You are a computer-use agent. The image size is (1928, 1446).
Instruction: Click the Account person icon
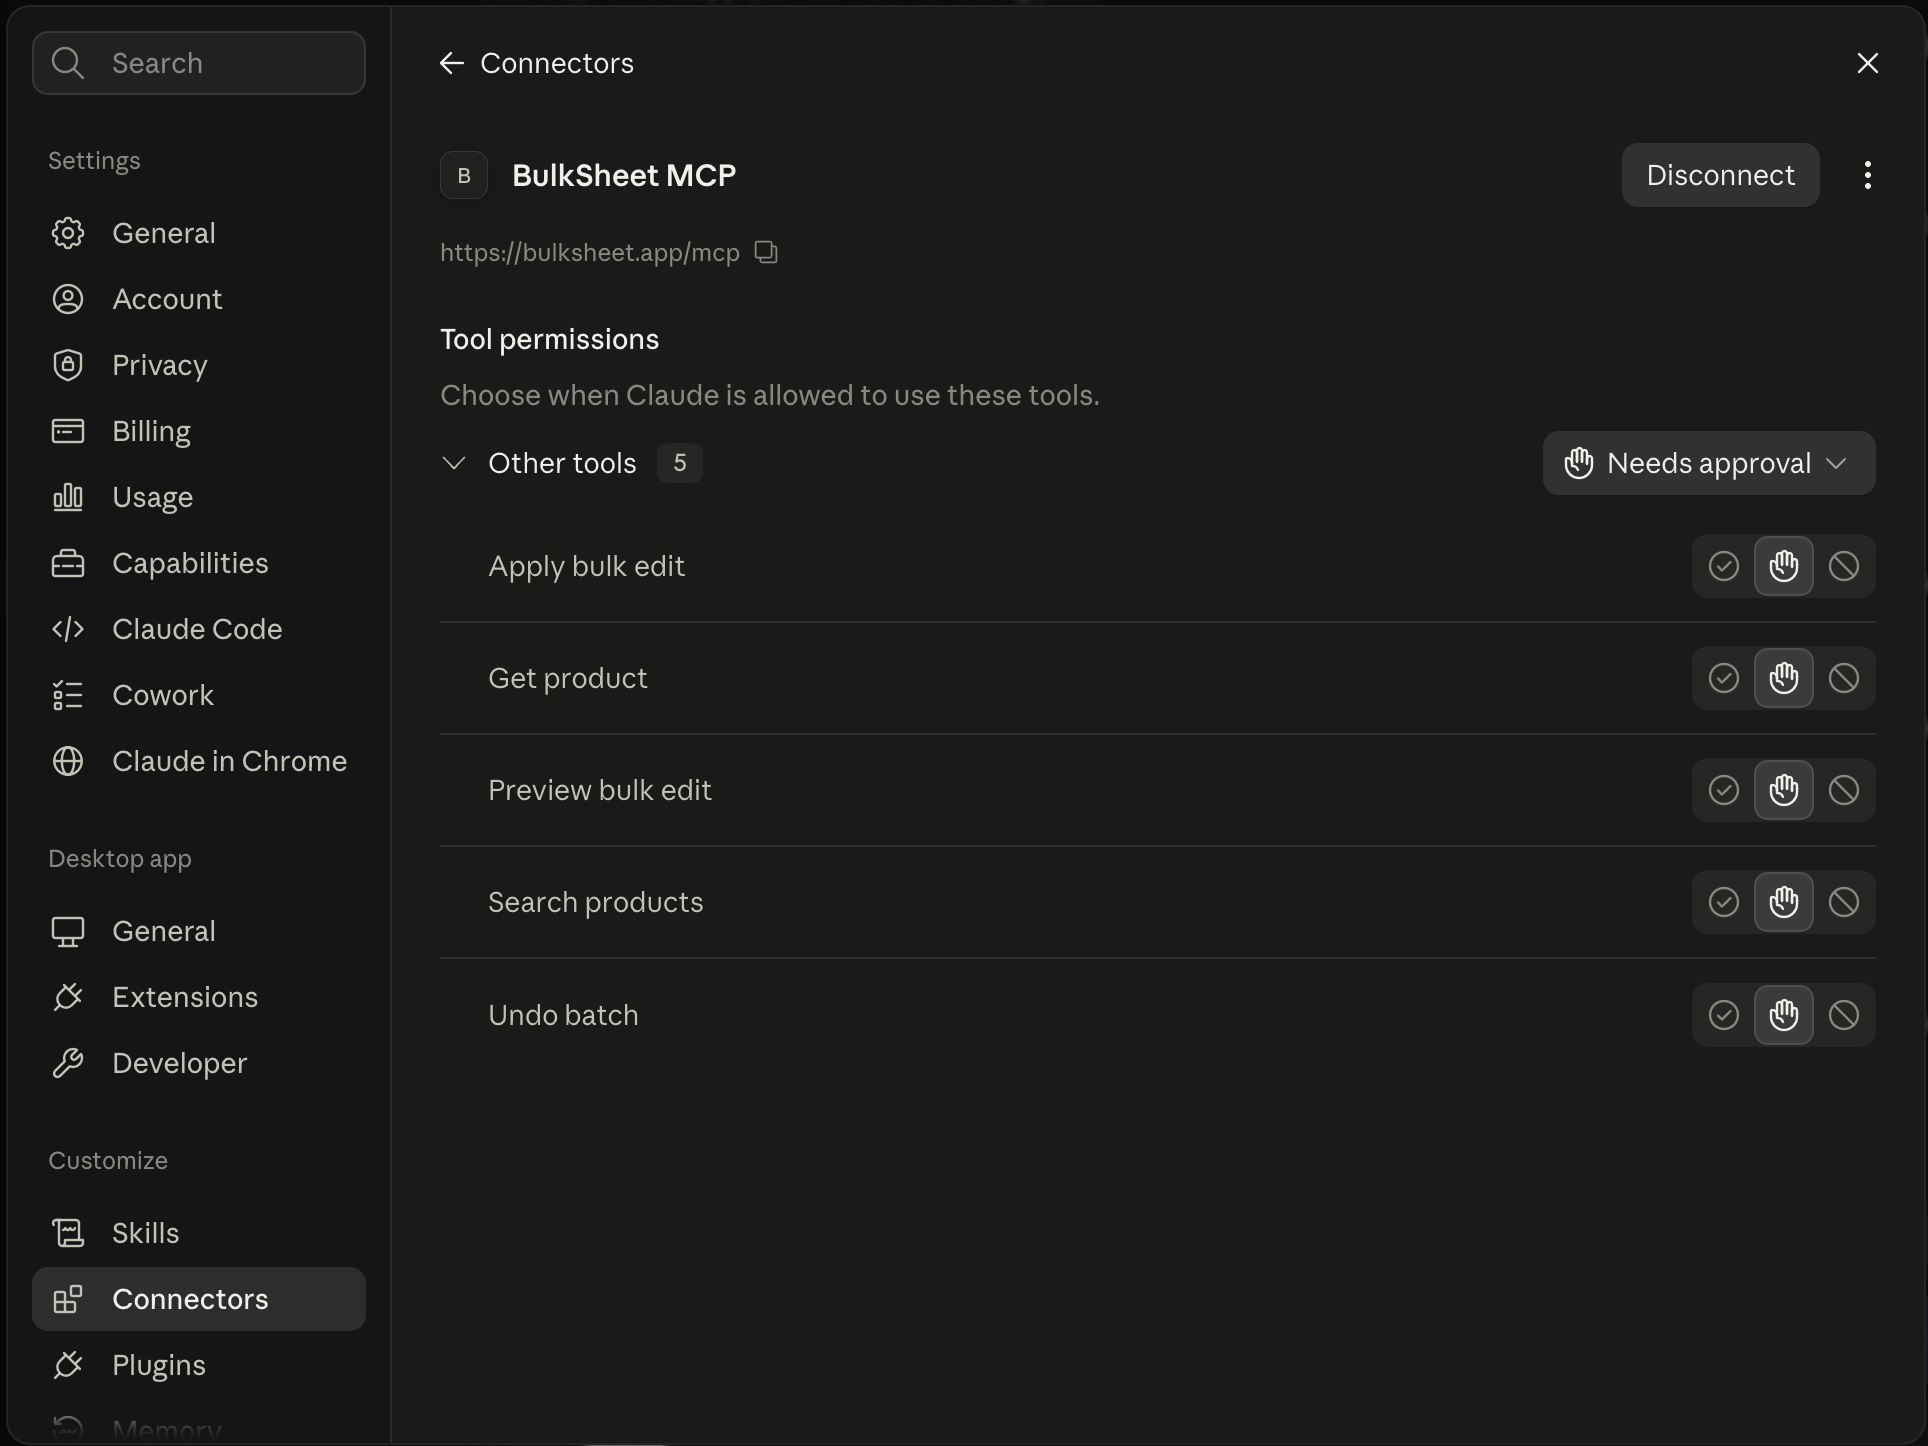[x=68, y=299]
